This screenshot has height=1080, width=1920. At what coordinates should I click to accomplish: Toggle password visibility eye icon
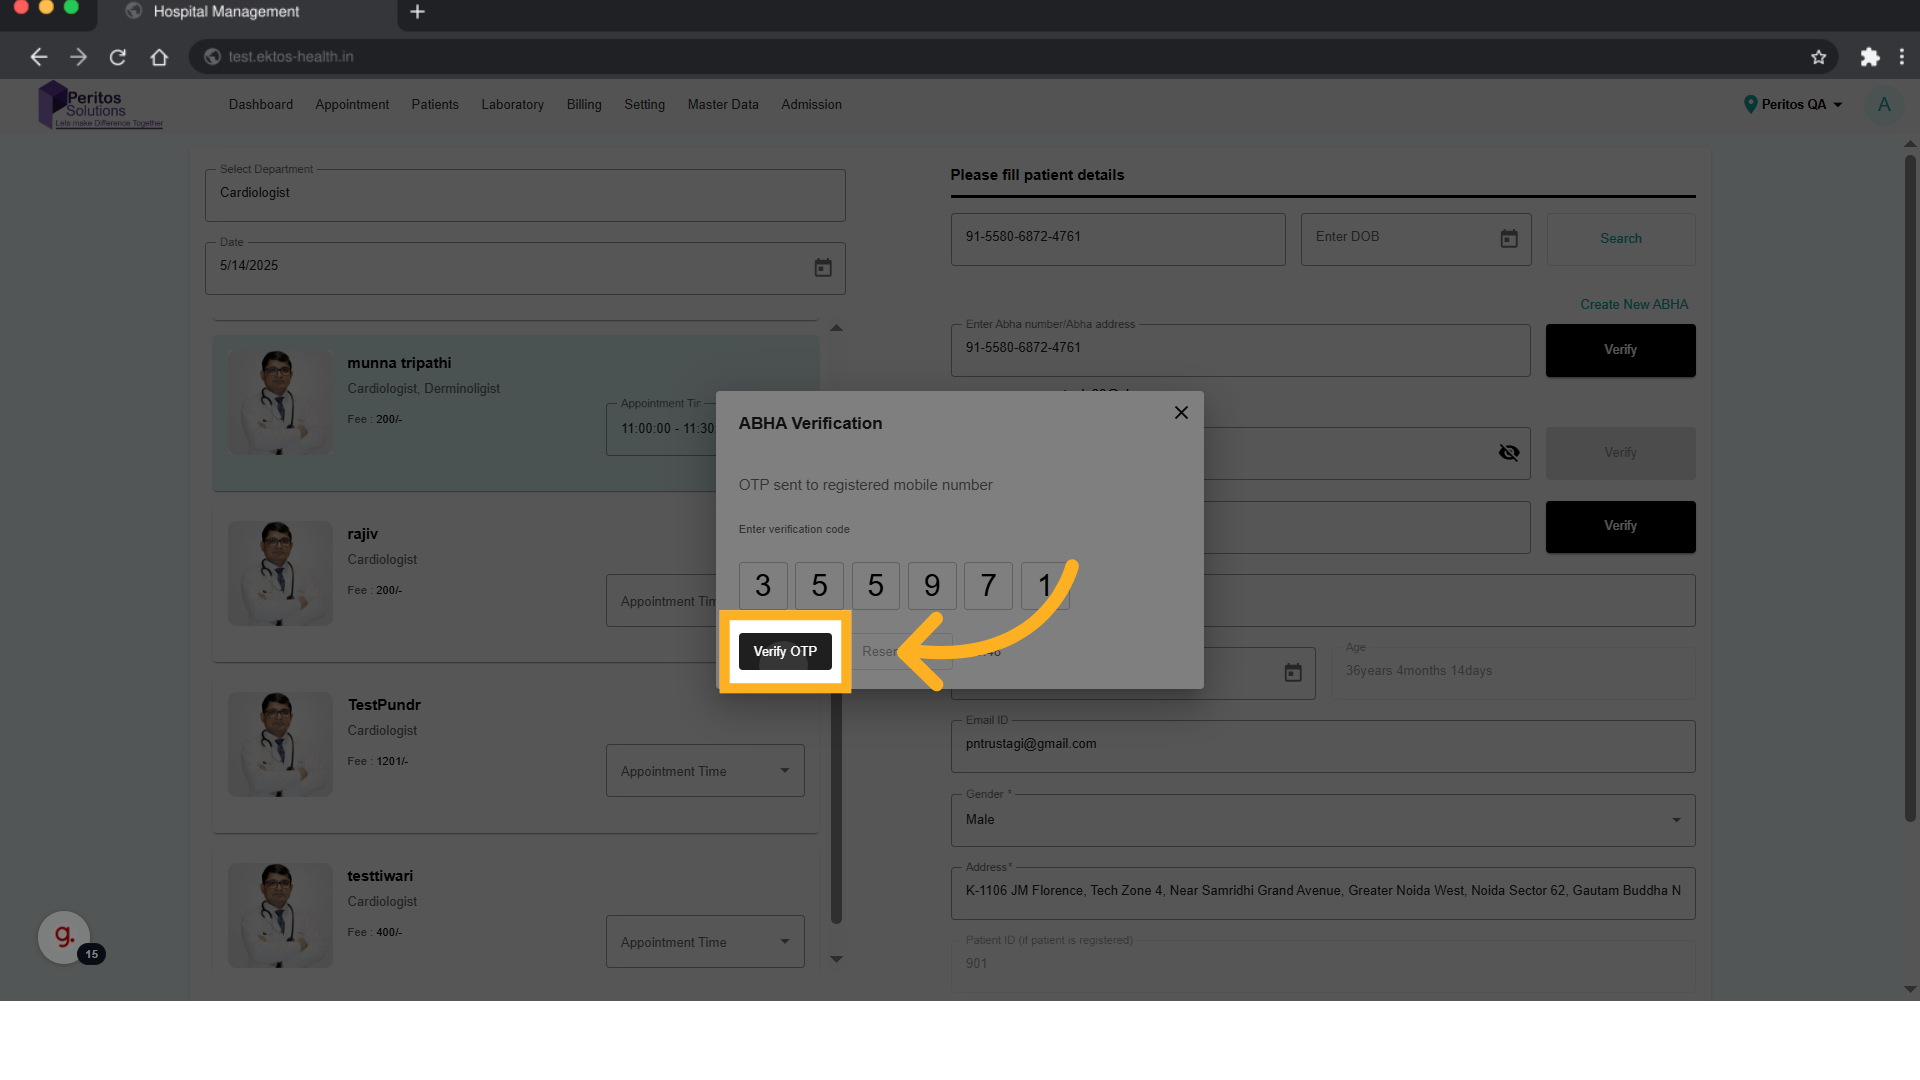pyautogui.click(x=1509, y=453)
